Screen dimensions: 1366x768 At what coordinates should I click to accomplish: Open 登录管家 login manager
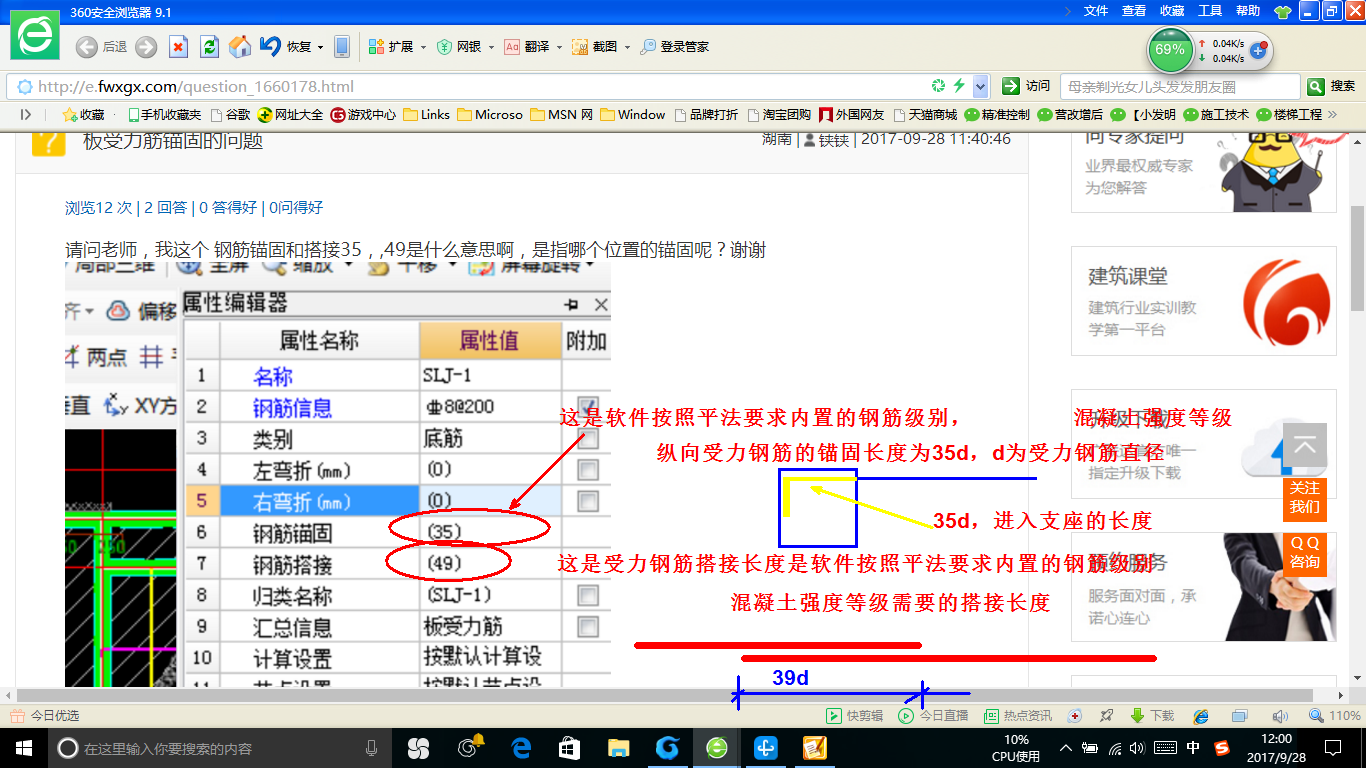675,46
